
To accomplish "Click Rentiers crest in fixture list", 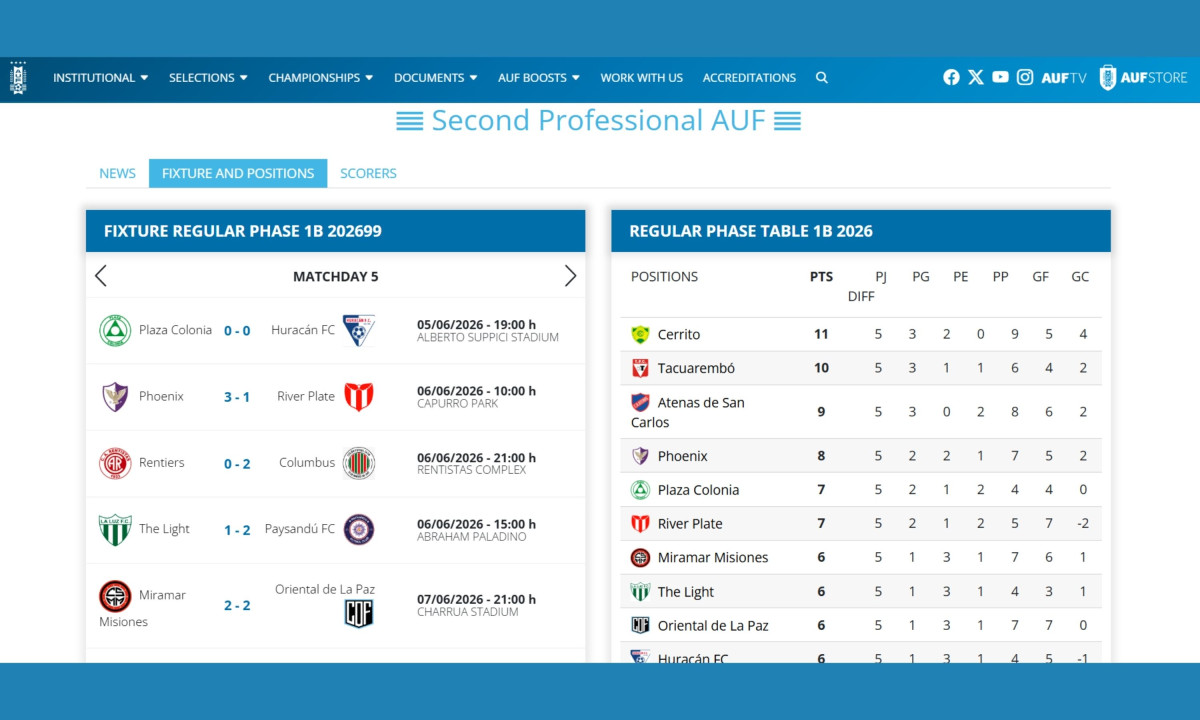I will point(115,463).
